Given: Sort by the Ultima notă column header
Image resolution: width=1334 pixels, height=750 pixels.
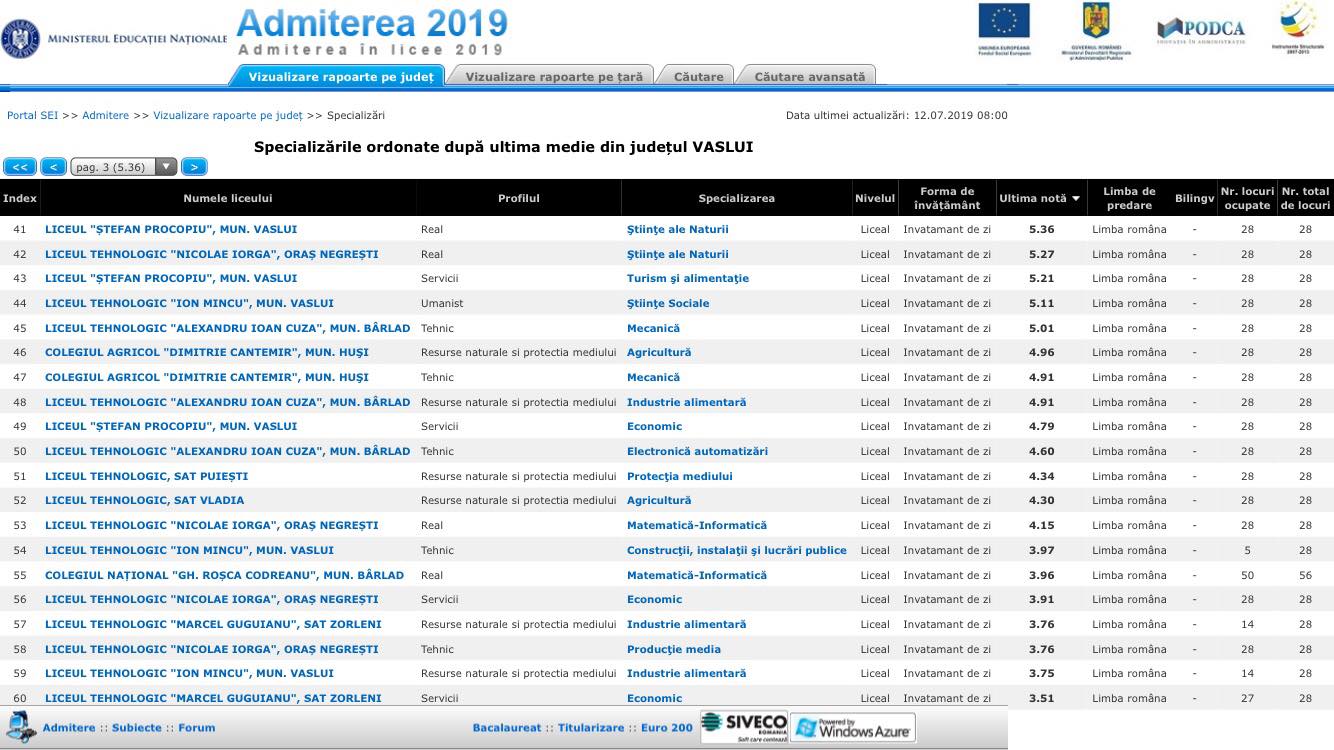Looking at the screenshot, I should [1039, 198].
